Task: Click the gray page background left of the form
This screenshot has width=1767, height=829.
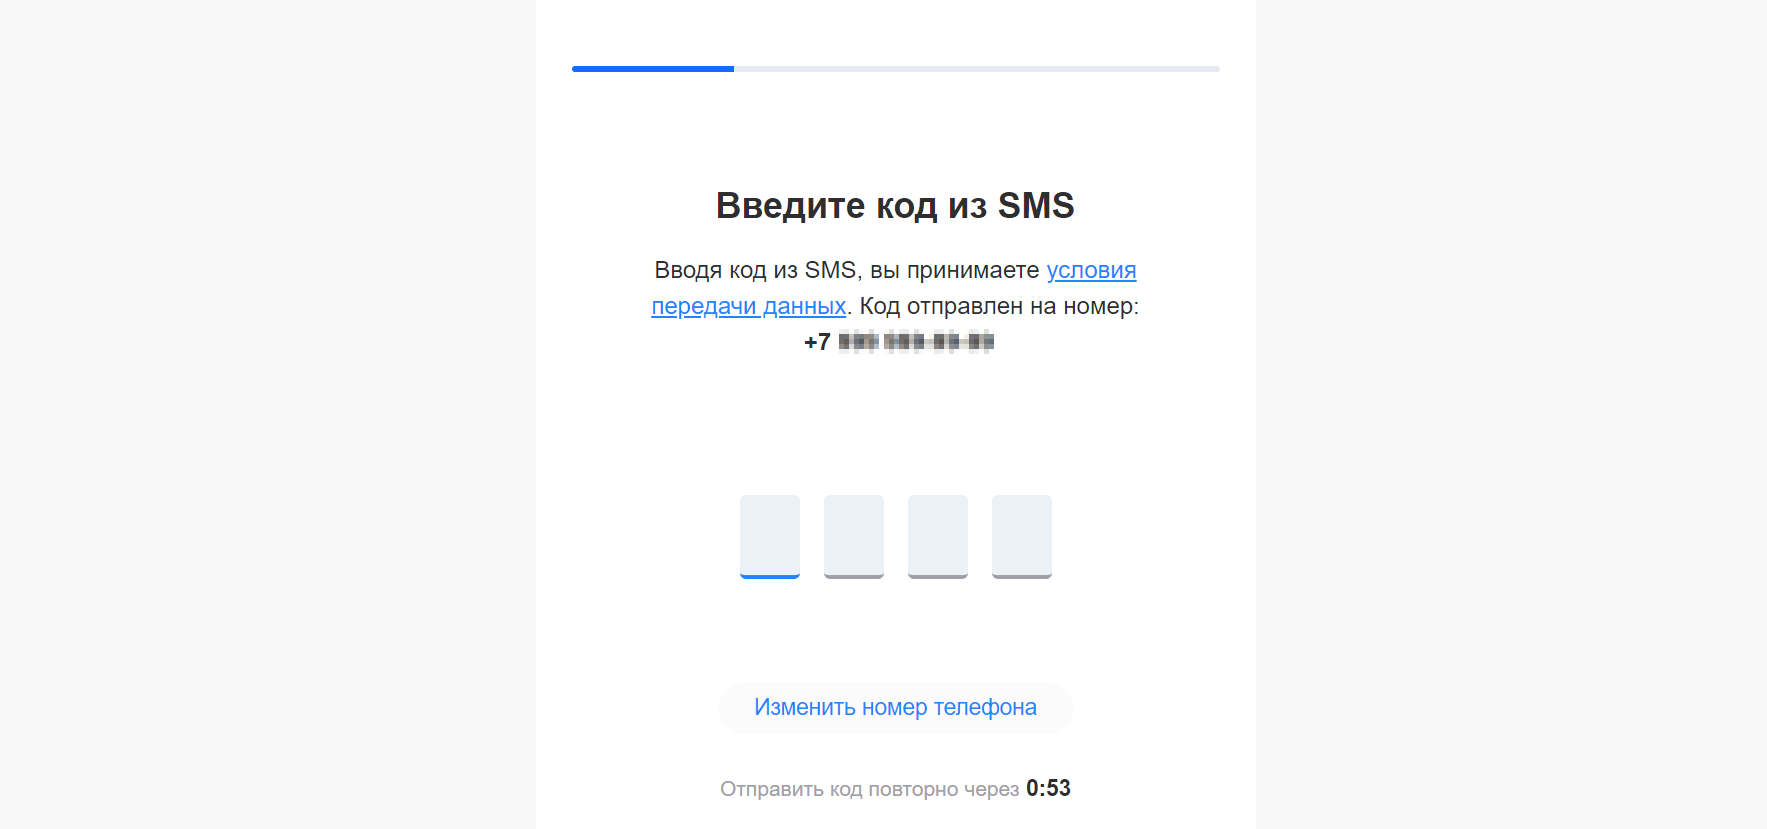Action: [268, 414]
